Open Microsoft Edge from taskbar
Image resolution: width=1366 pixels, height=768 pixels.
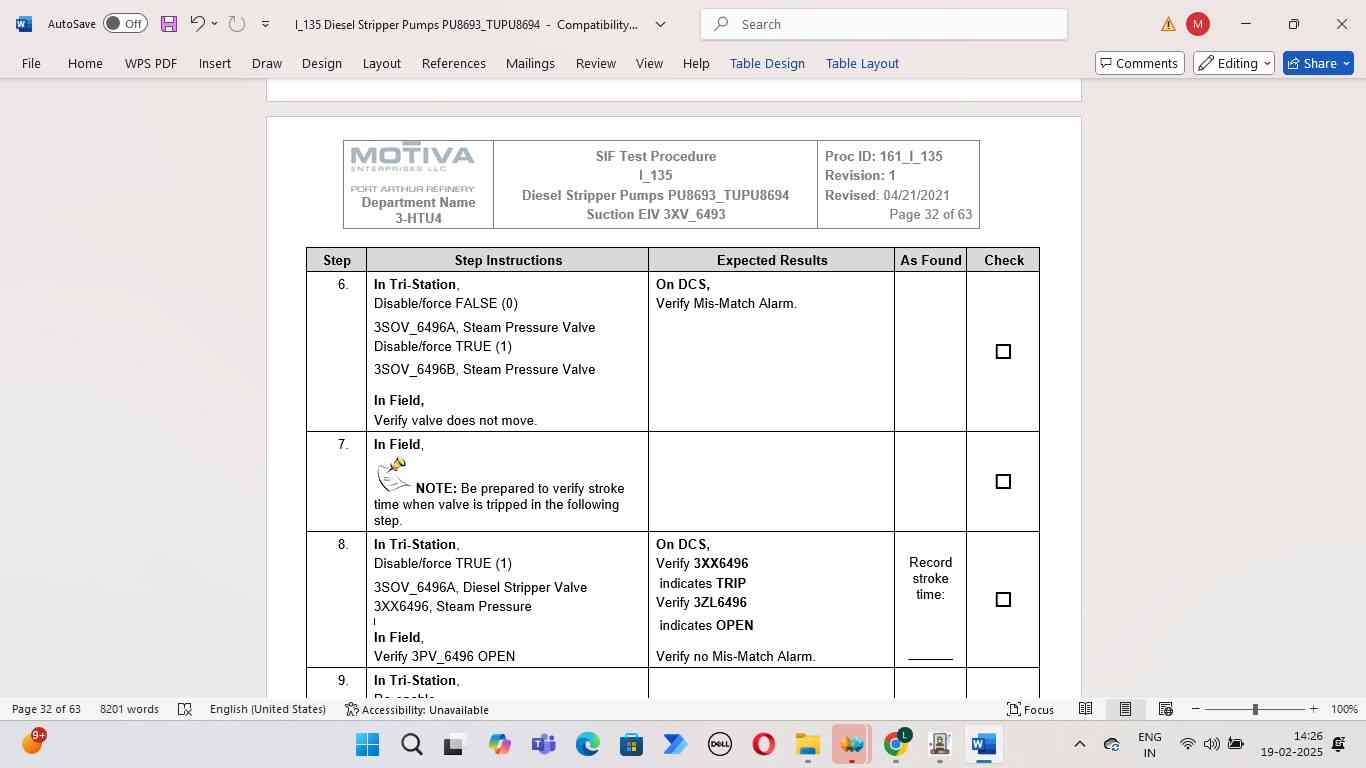pos(587,744)
